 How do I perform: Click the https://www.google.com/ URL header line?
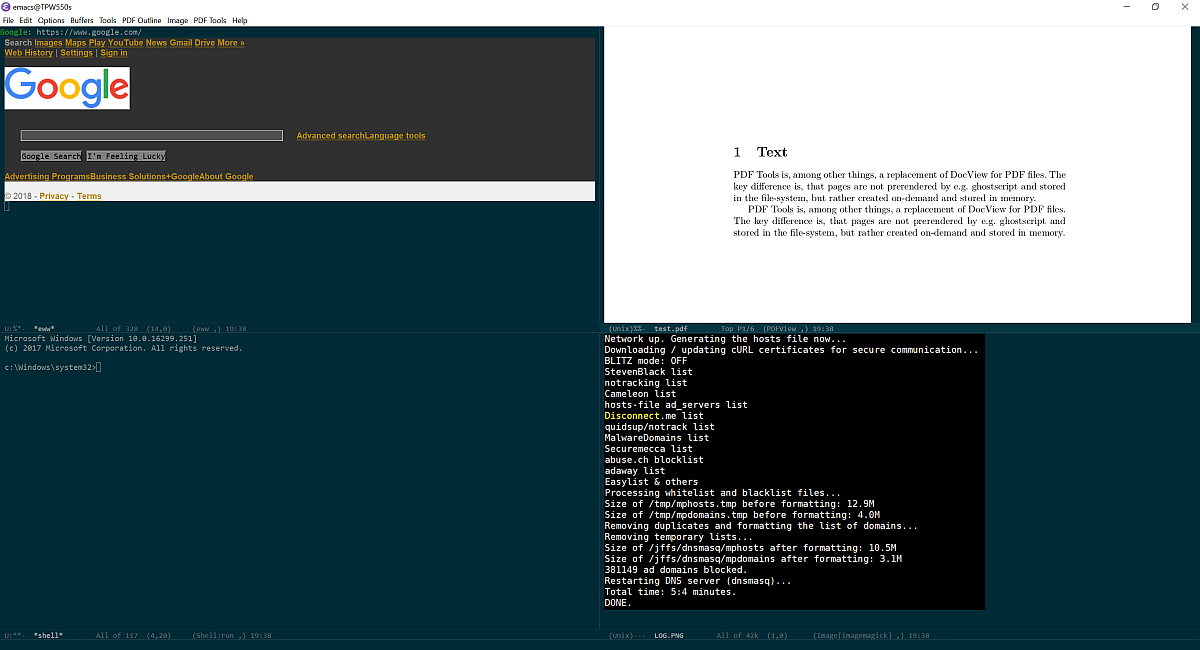tap(88, 32)
